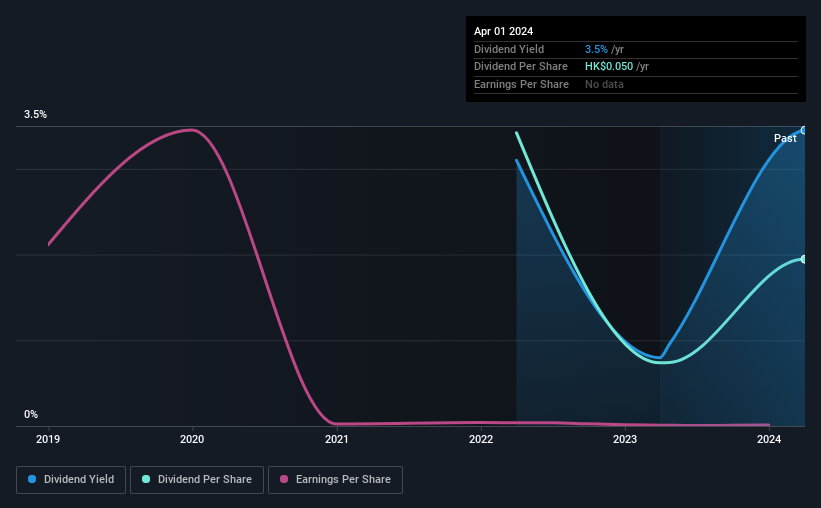Click the blue Dividend Yield endpoint marker
Image resolution: width=821 pixels, height=508 pixels.
coord(804,130)
